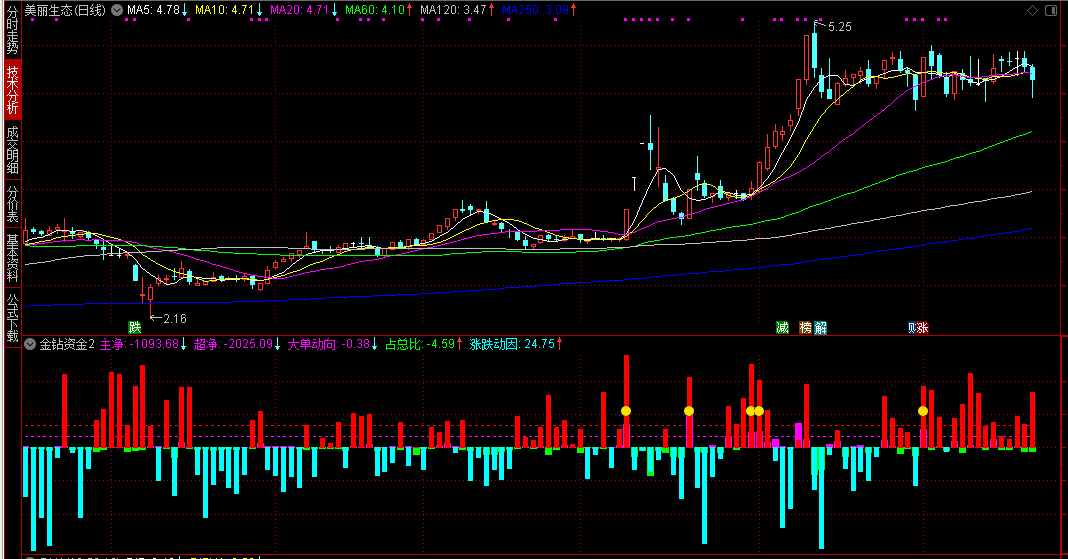Select the magenta MA20: 4.71 label
The width and height of the screenshot is (1068, 559).
point(299,10)
